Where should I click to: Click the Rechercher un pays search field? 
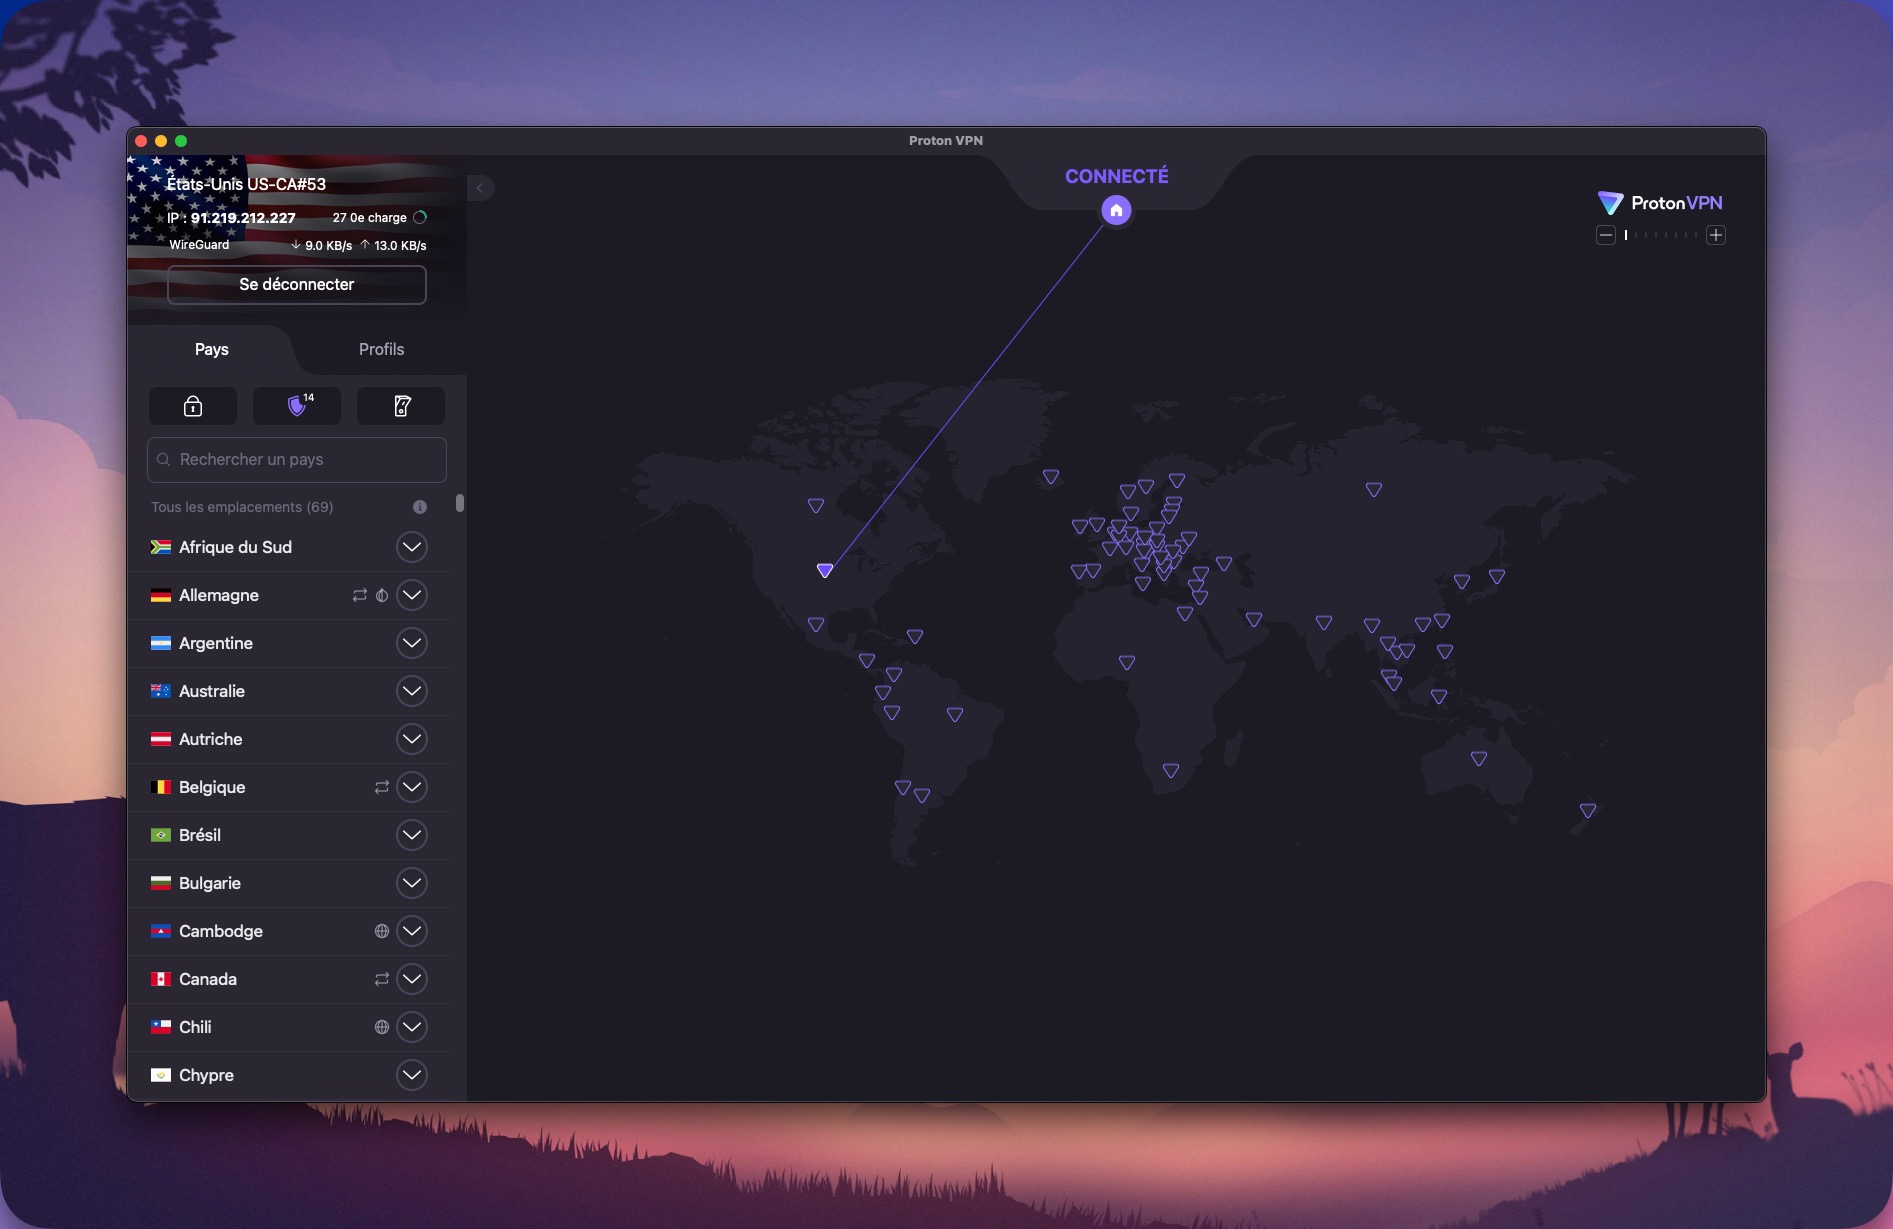point(297,460)
